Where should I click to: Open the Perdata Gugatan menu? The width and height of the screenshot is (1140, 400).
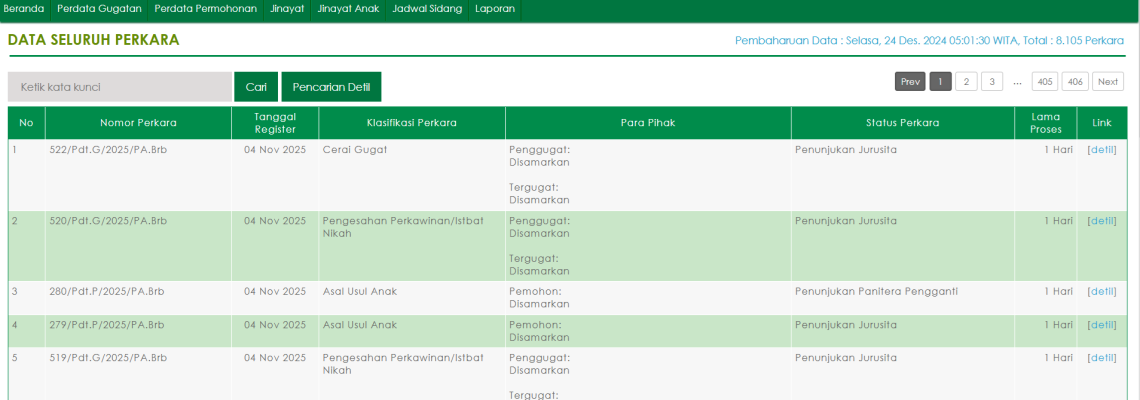point(99,9)
